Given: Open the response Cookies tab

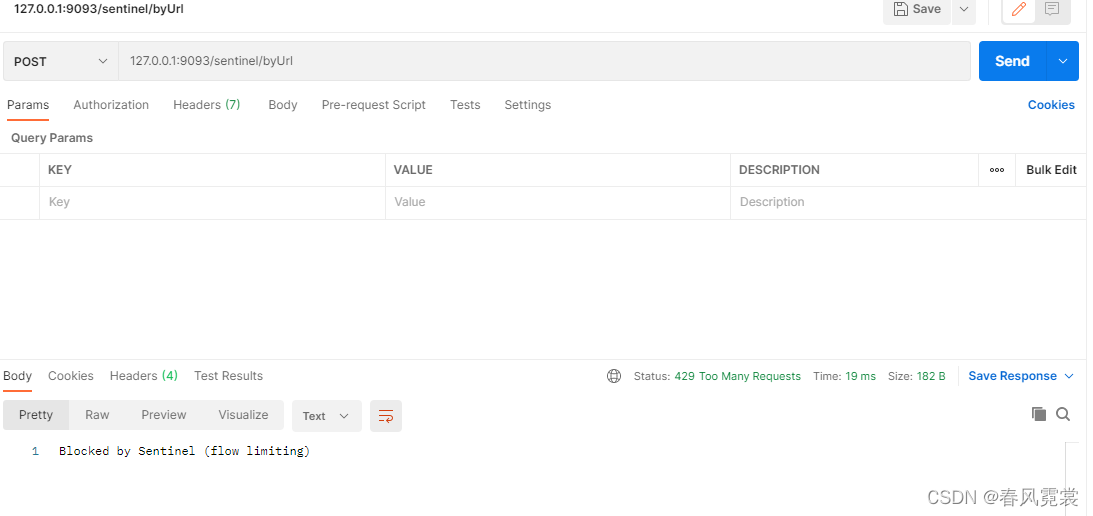Looking at the screenshot, I should pyautogui.click(x=70, y=376).
